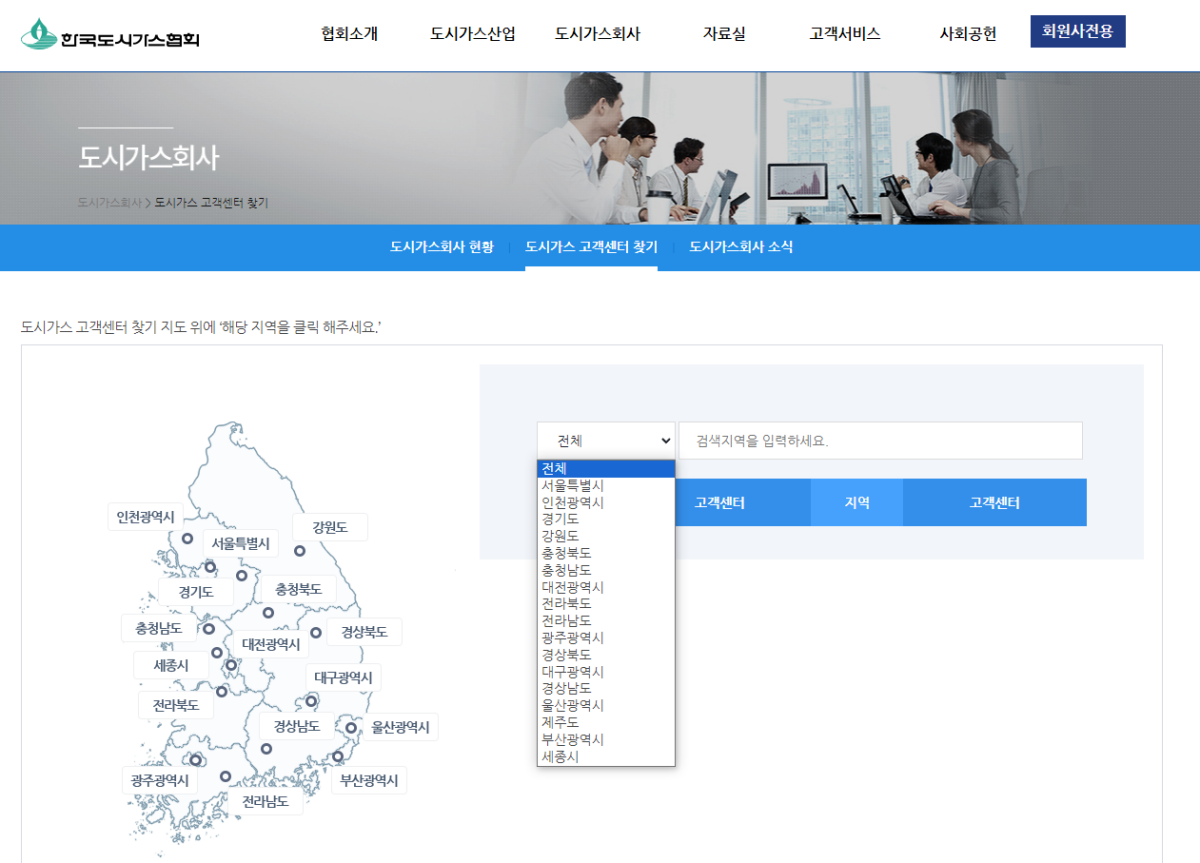This screenshot has width=1200, height=863.
Task: Switch to the 도시가스회사 소식 tab
Action: pyautogui.click(x=740, y=247)
